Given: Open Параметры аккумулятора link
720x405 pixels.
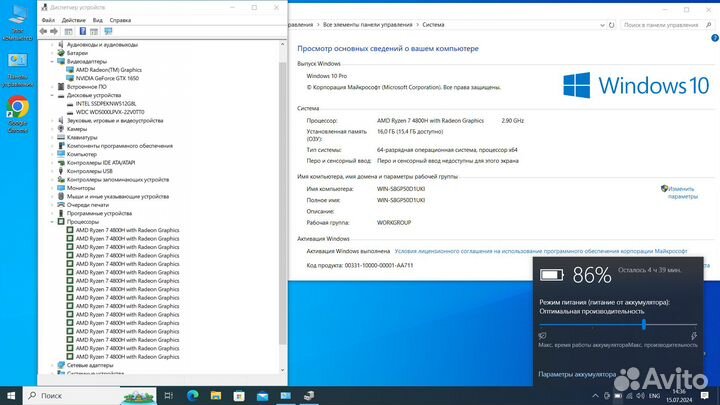Looking at the screenshot, I should tap(577, 374).
